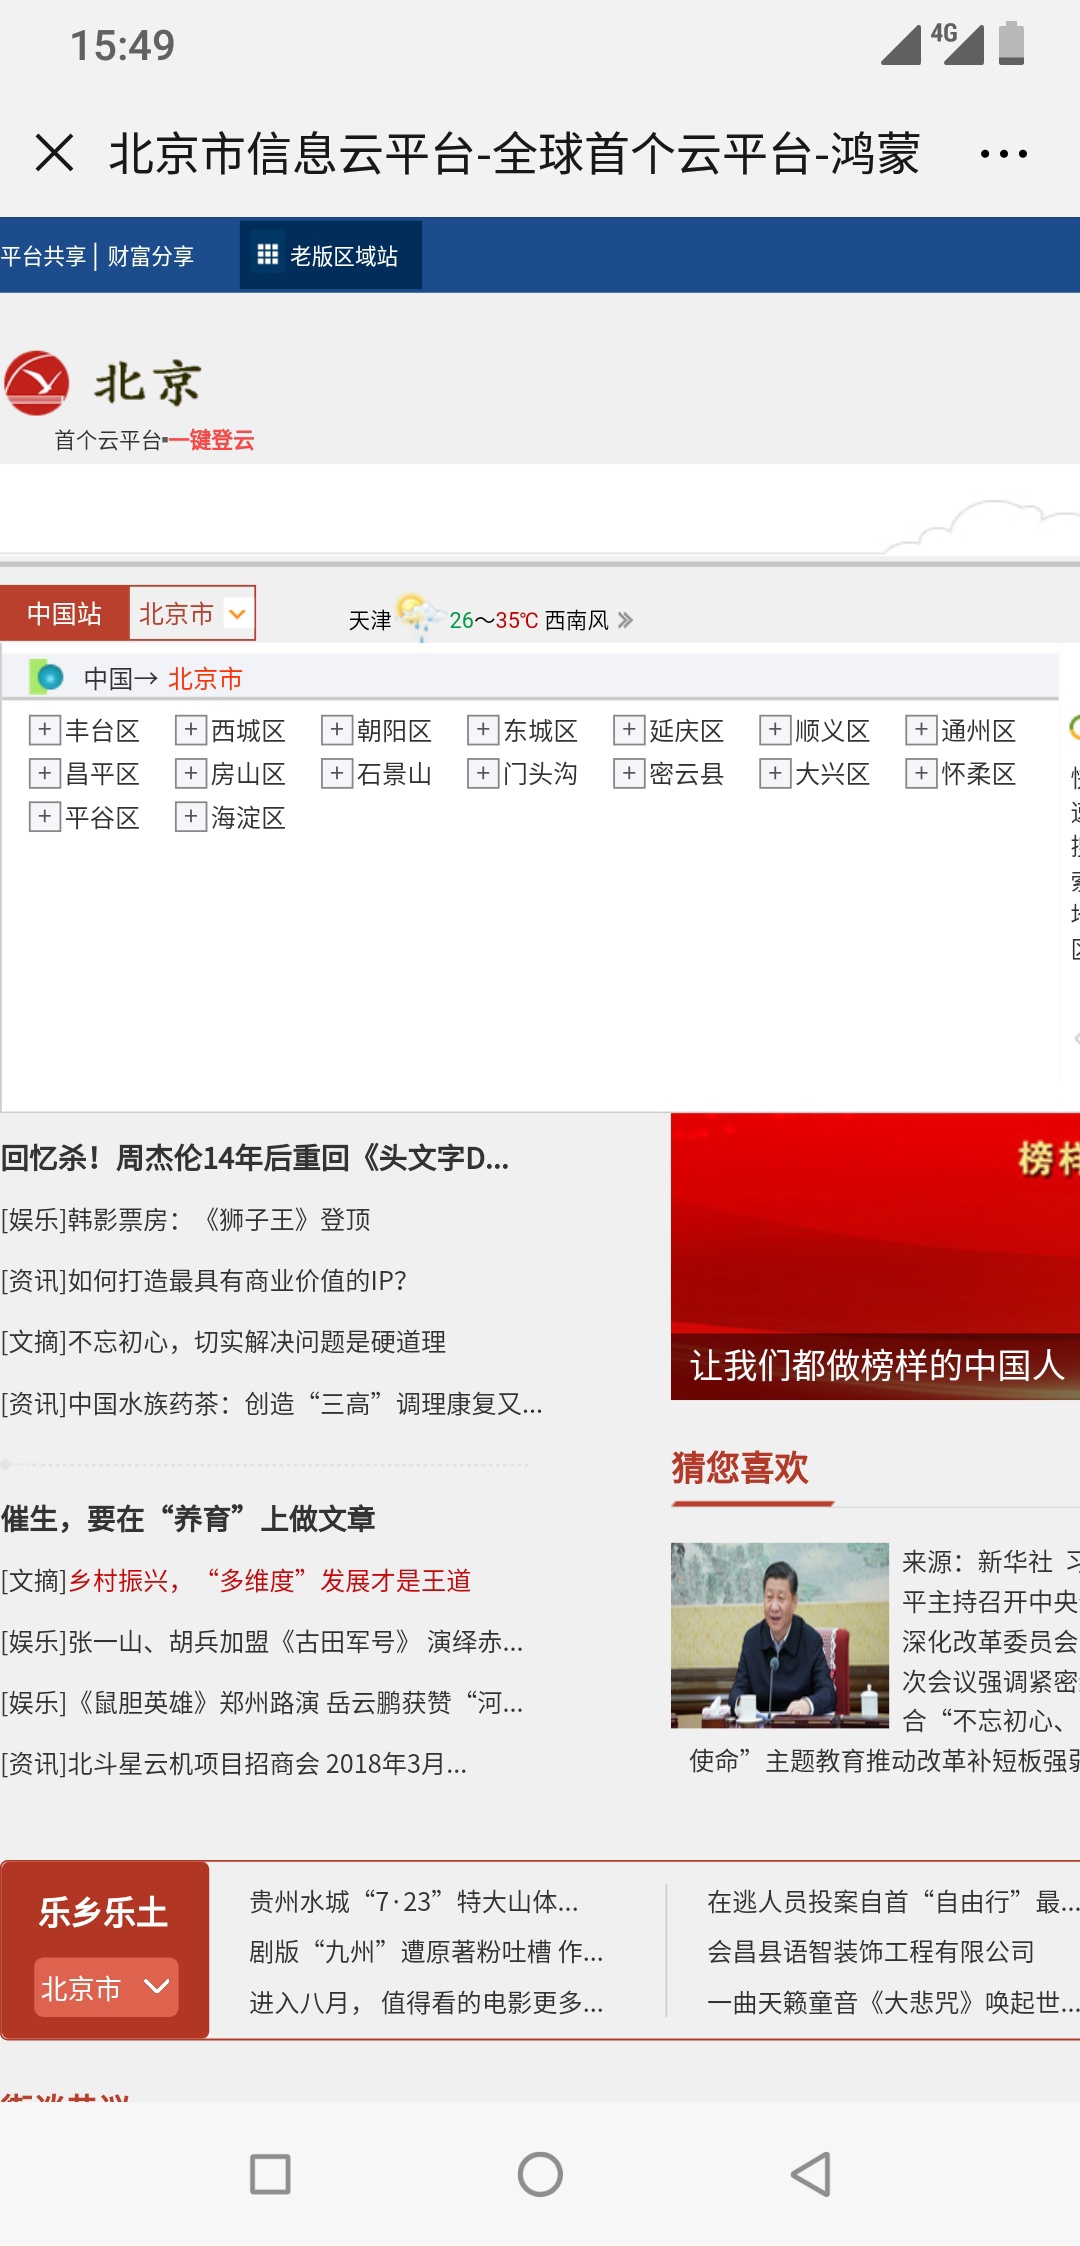The width and height of the screenshot is (1080, 2246).
Task: Click the 26～35℃ temperature reading
Action: pos(494,620)
